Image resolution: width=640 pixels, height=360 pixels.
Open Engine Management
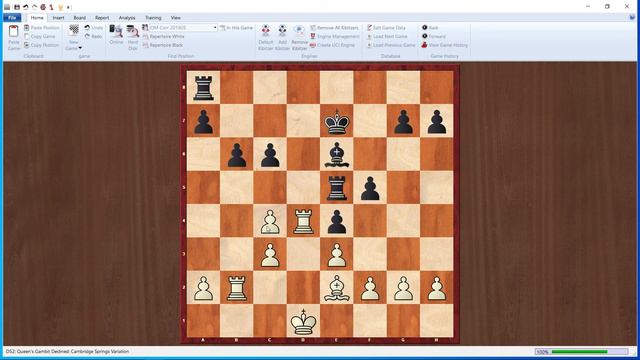tap(335, 36)
